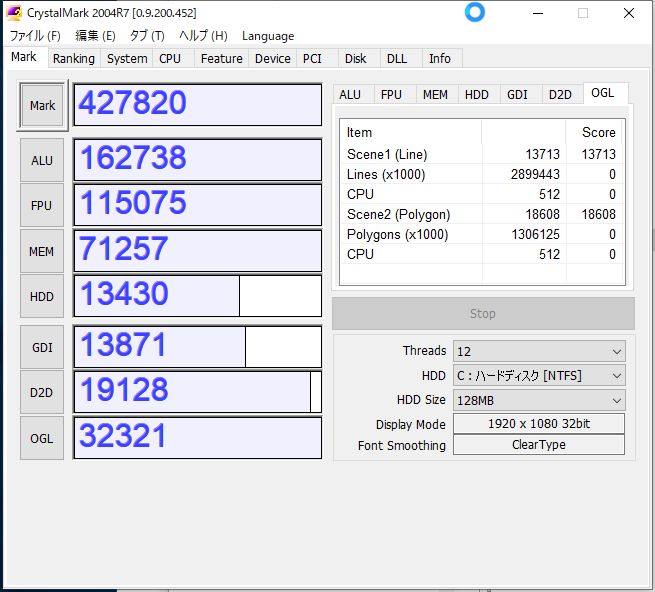Click the HDD score bar 13430

pos(198,296)
